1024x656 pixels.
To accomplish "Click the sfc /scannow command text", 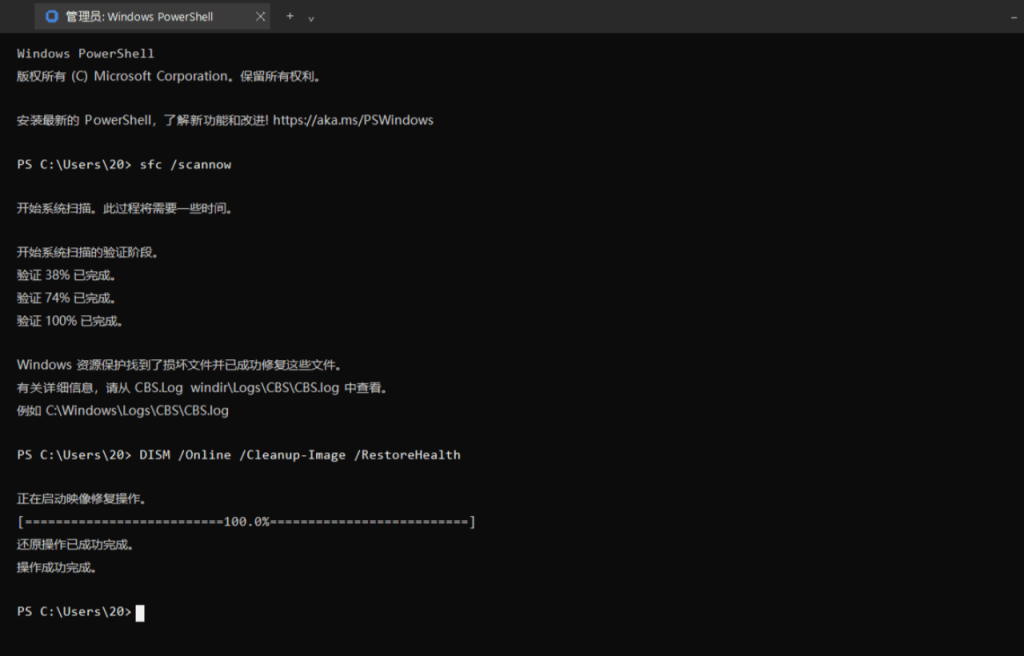I will pos(185,165).
